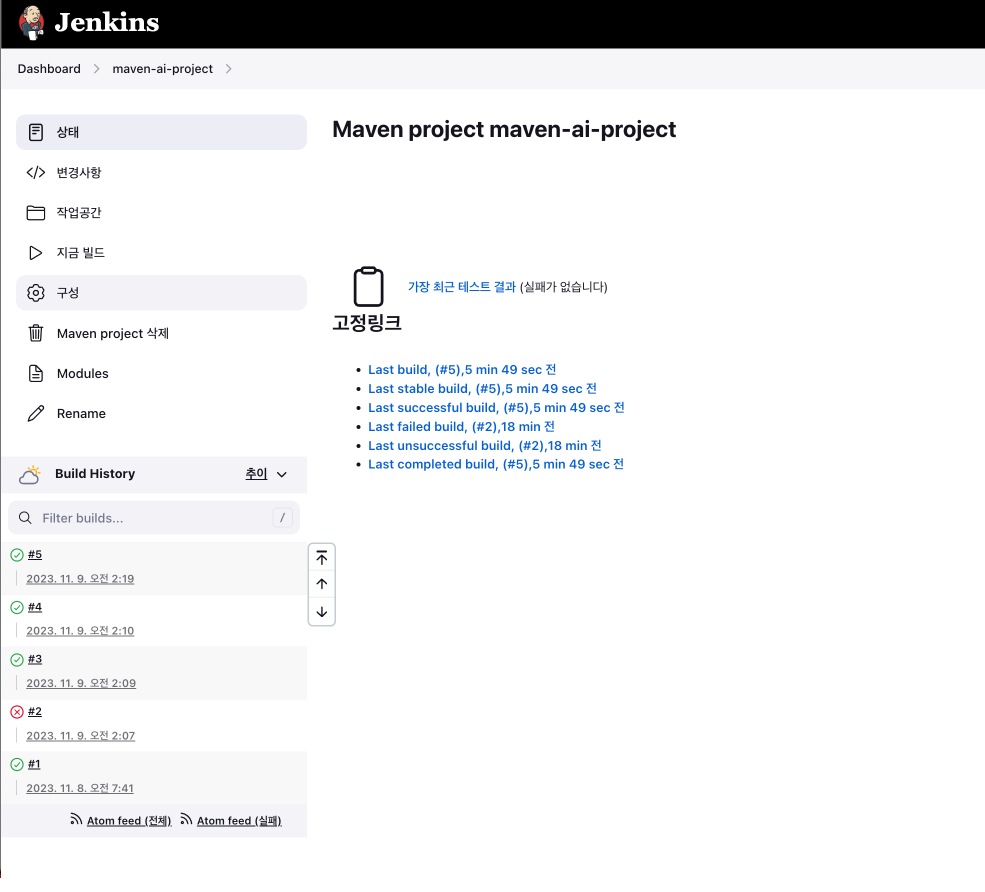This screenshot has width=985, height=892.
Task: Click the 작업공간 folder icon
Action: (36, 212)
